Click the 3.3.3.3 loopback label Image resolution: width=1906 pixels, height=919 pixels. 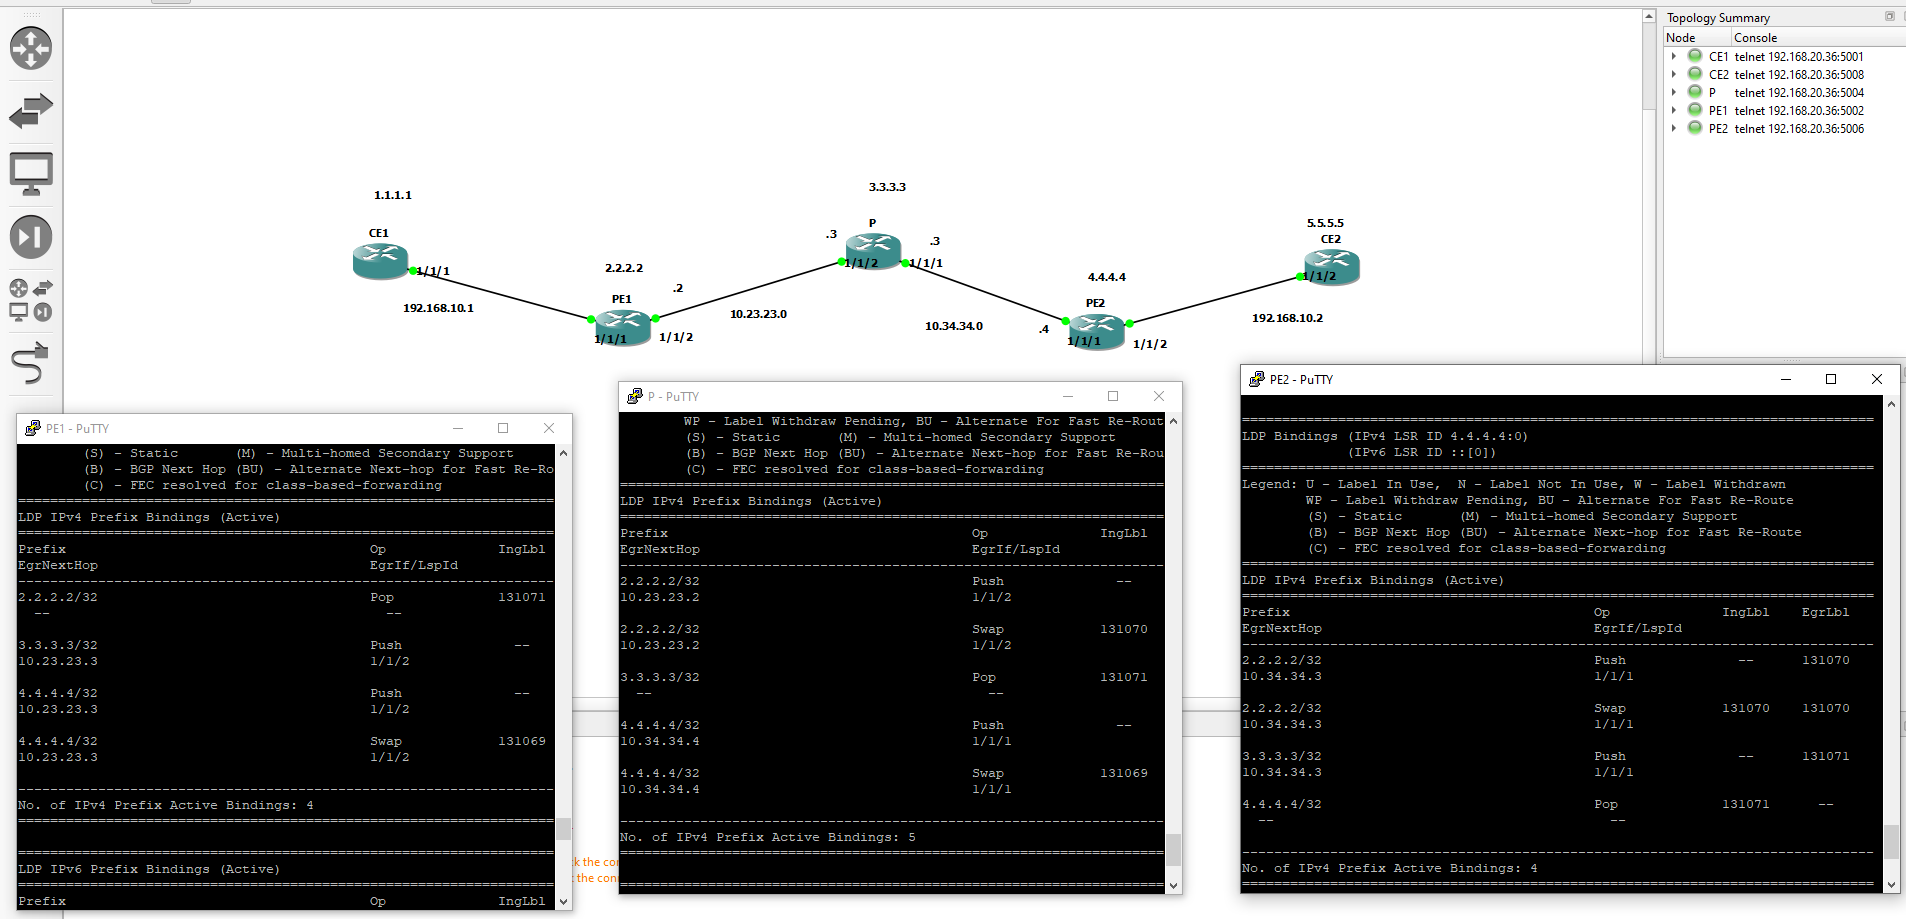pyautogui.click(x=887, y=187)
